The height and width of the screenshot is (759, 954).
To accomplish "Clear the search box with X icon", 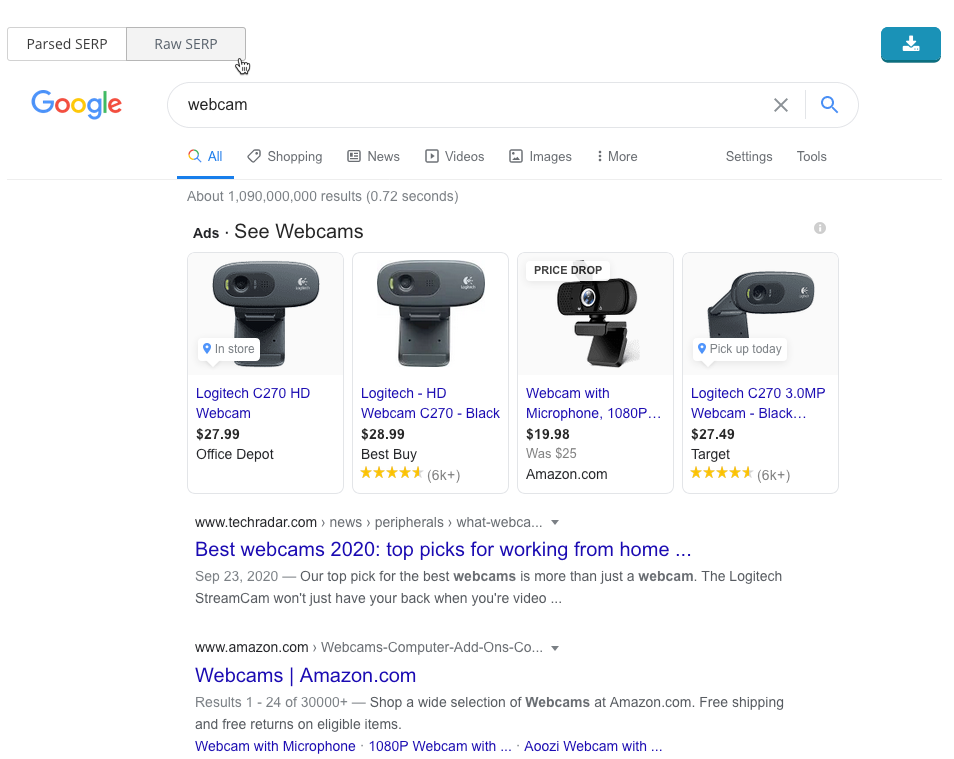I will point(781,105).
